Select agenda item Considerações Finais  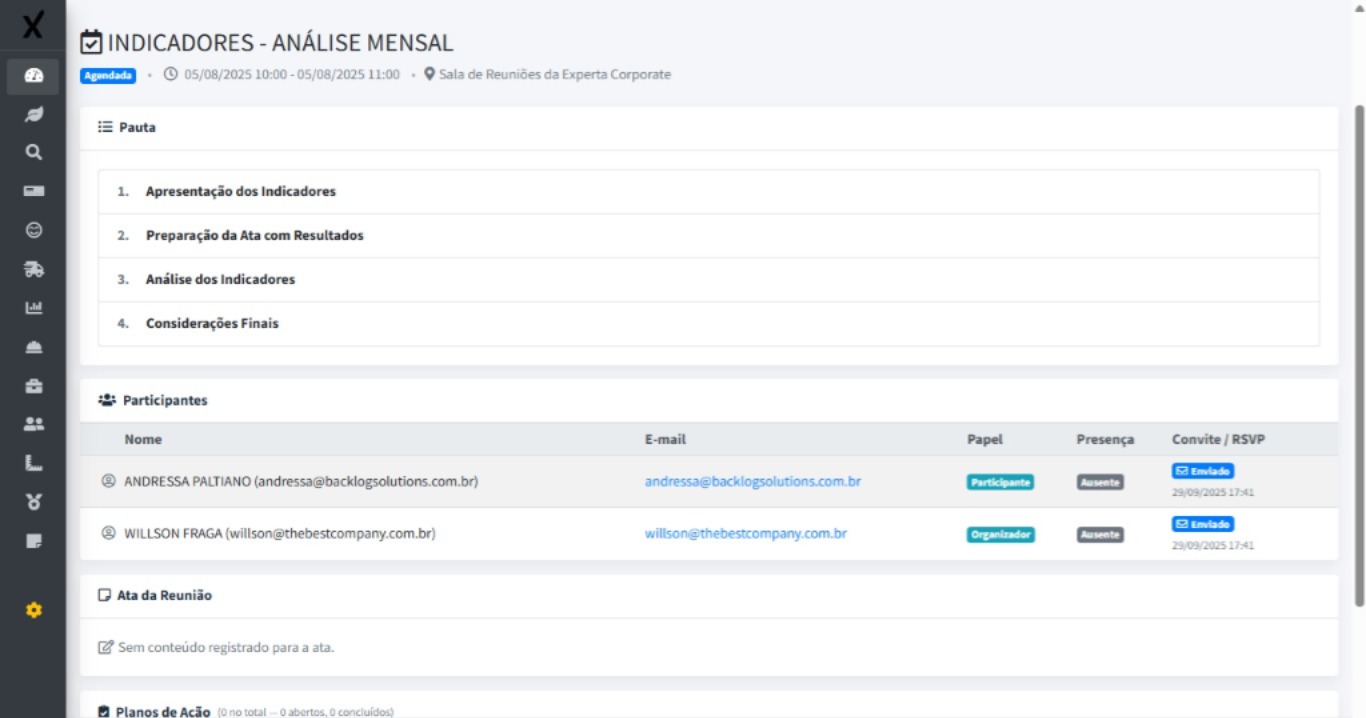tap(212, 324)
